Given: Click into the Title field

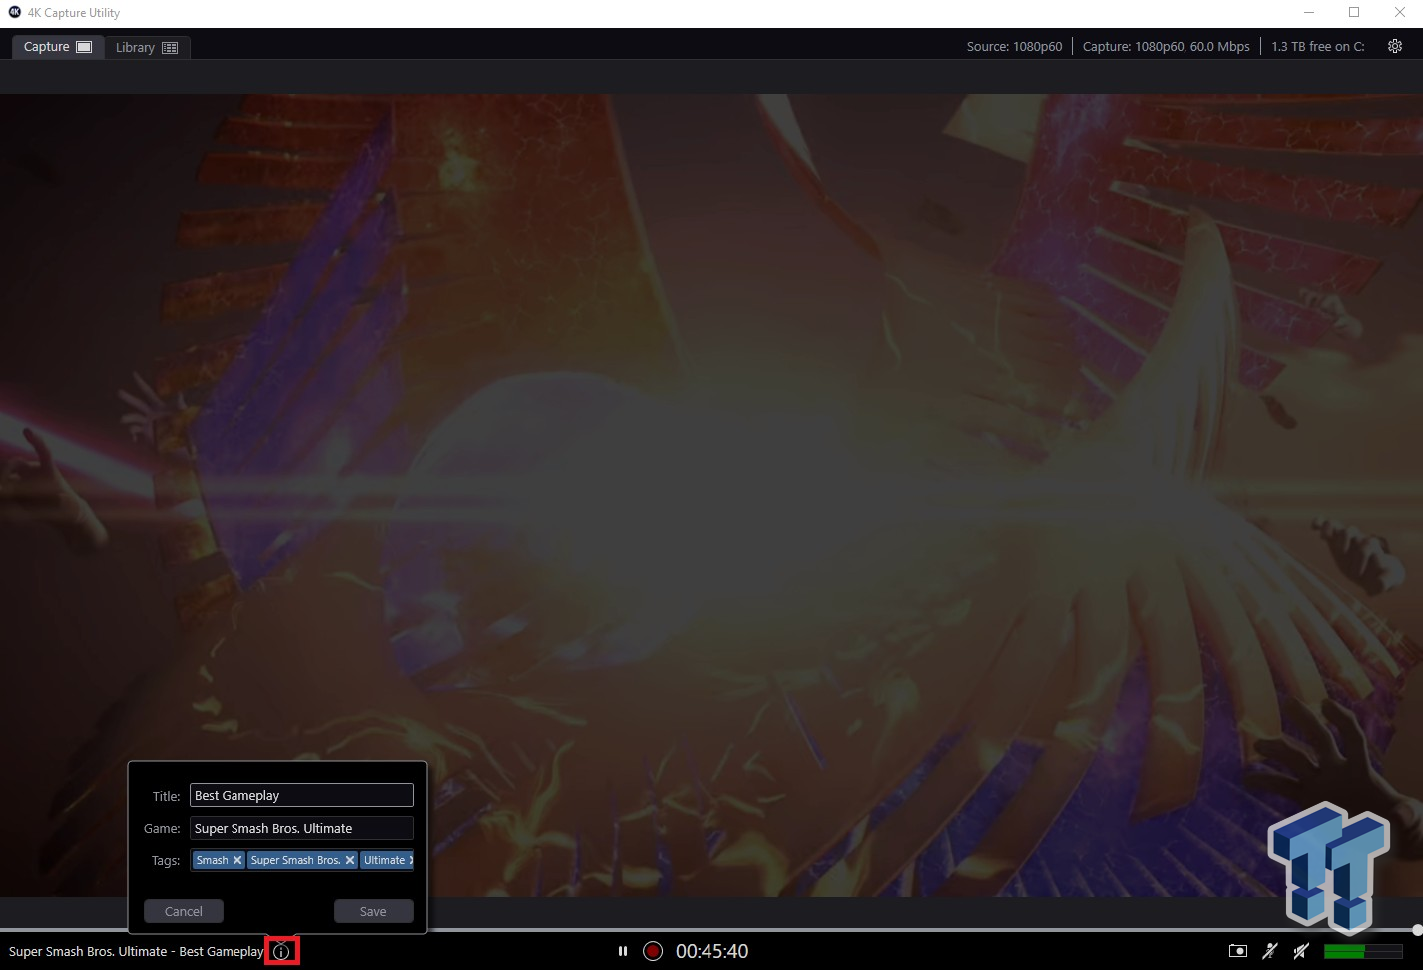Looking at the screenshot, I should pos(302,795).
